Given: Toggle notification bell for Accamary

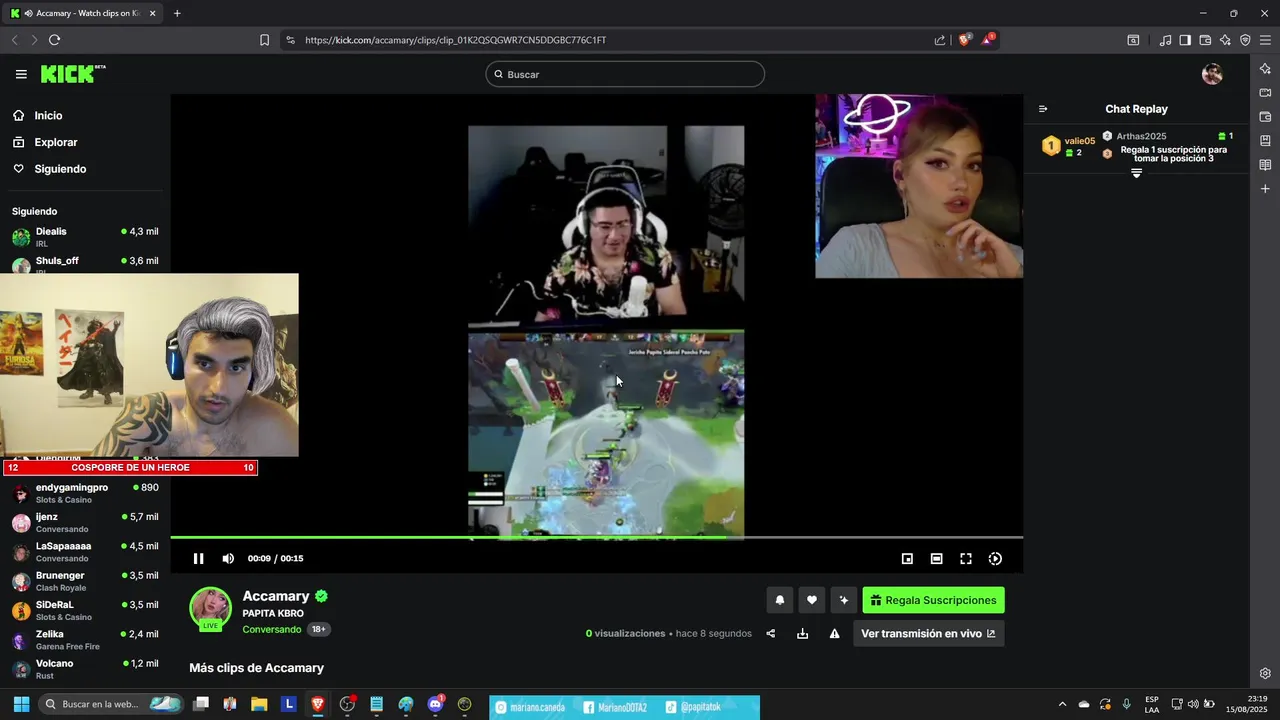Looking at the screenshot, I should tap(780, 600).
